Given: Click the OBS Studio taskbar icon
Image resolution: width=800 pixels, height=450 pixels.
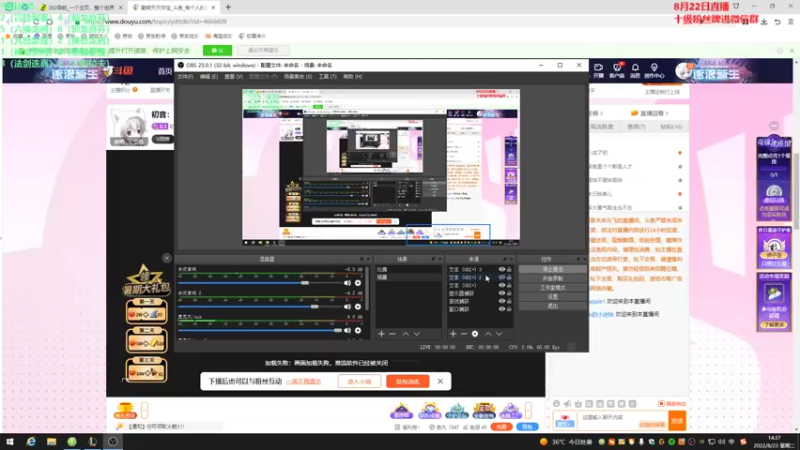Looking at the screenshot, I should coord(113,442).
